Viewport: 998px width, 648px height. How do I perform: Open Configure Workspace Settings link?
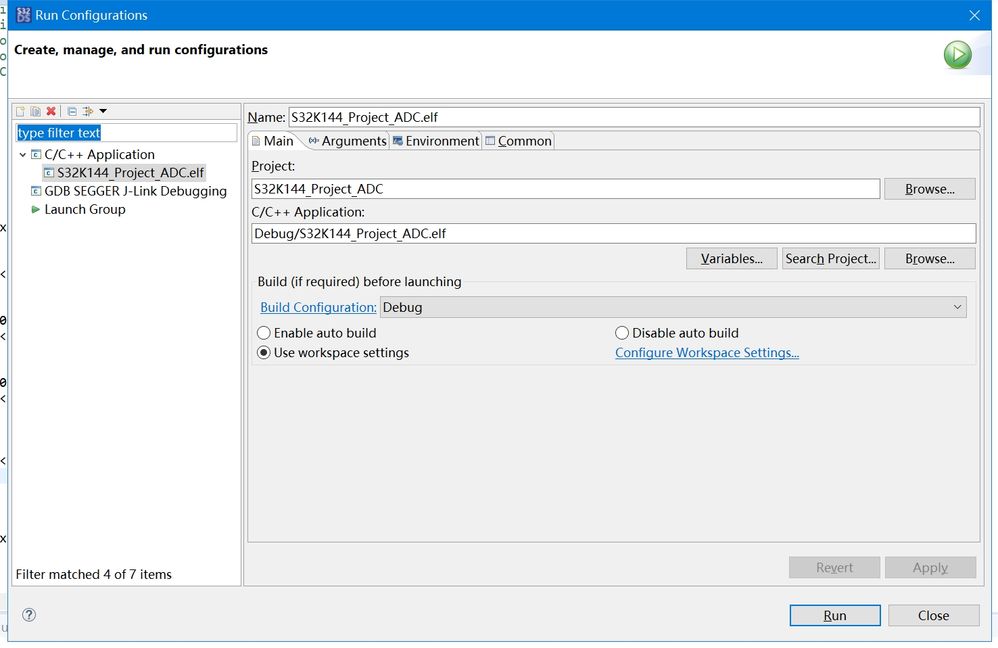[x=706, y=353]
